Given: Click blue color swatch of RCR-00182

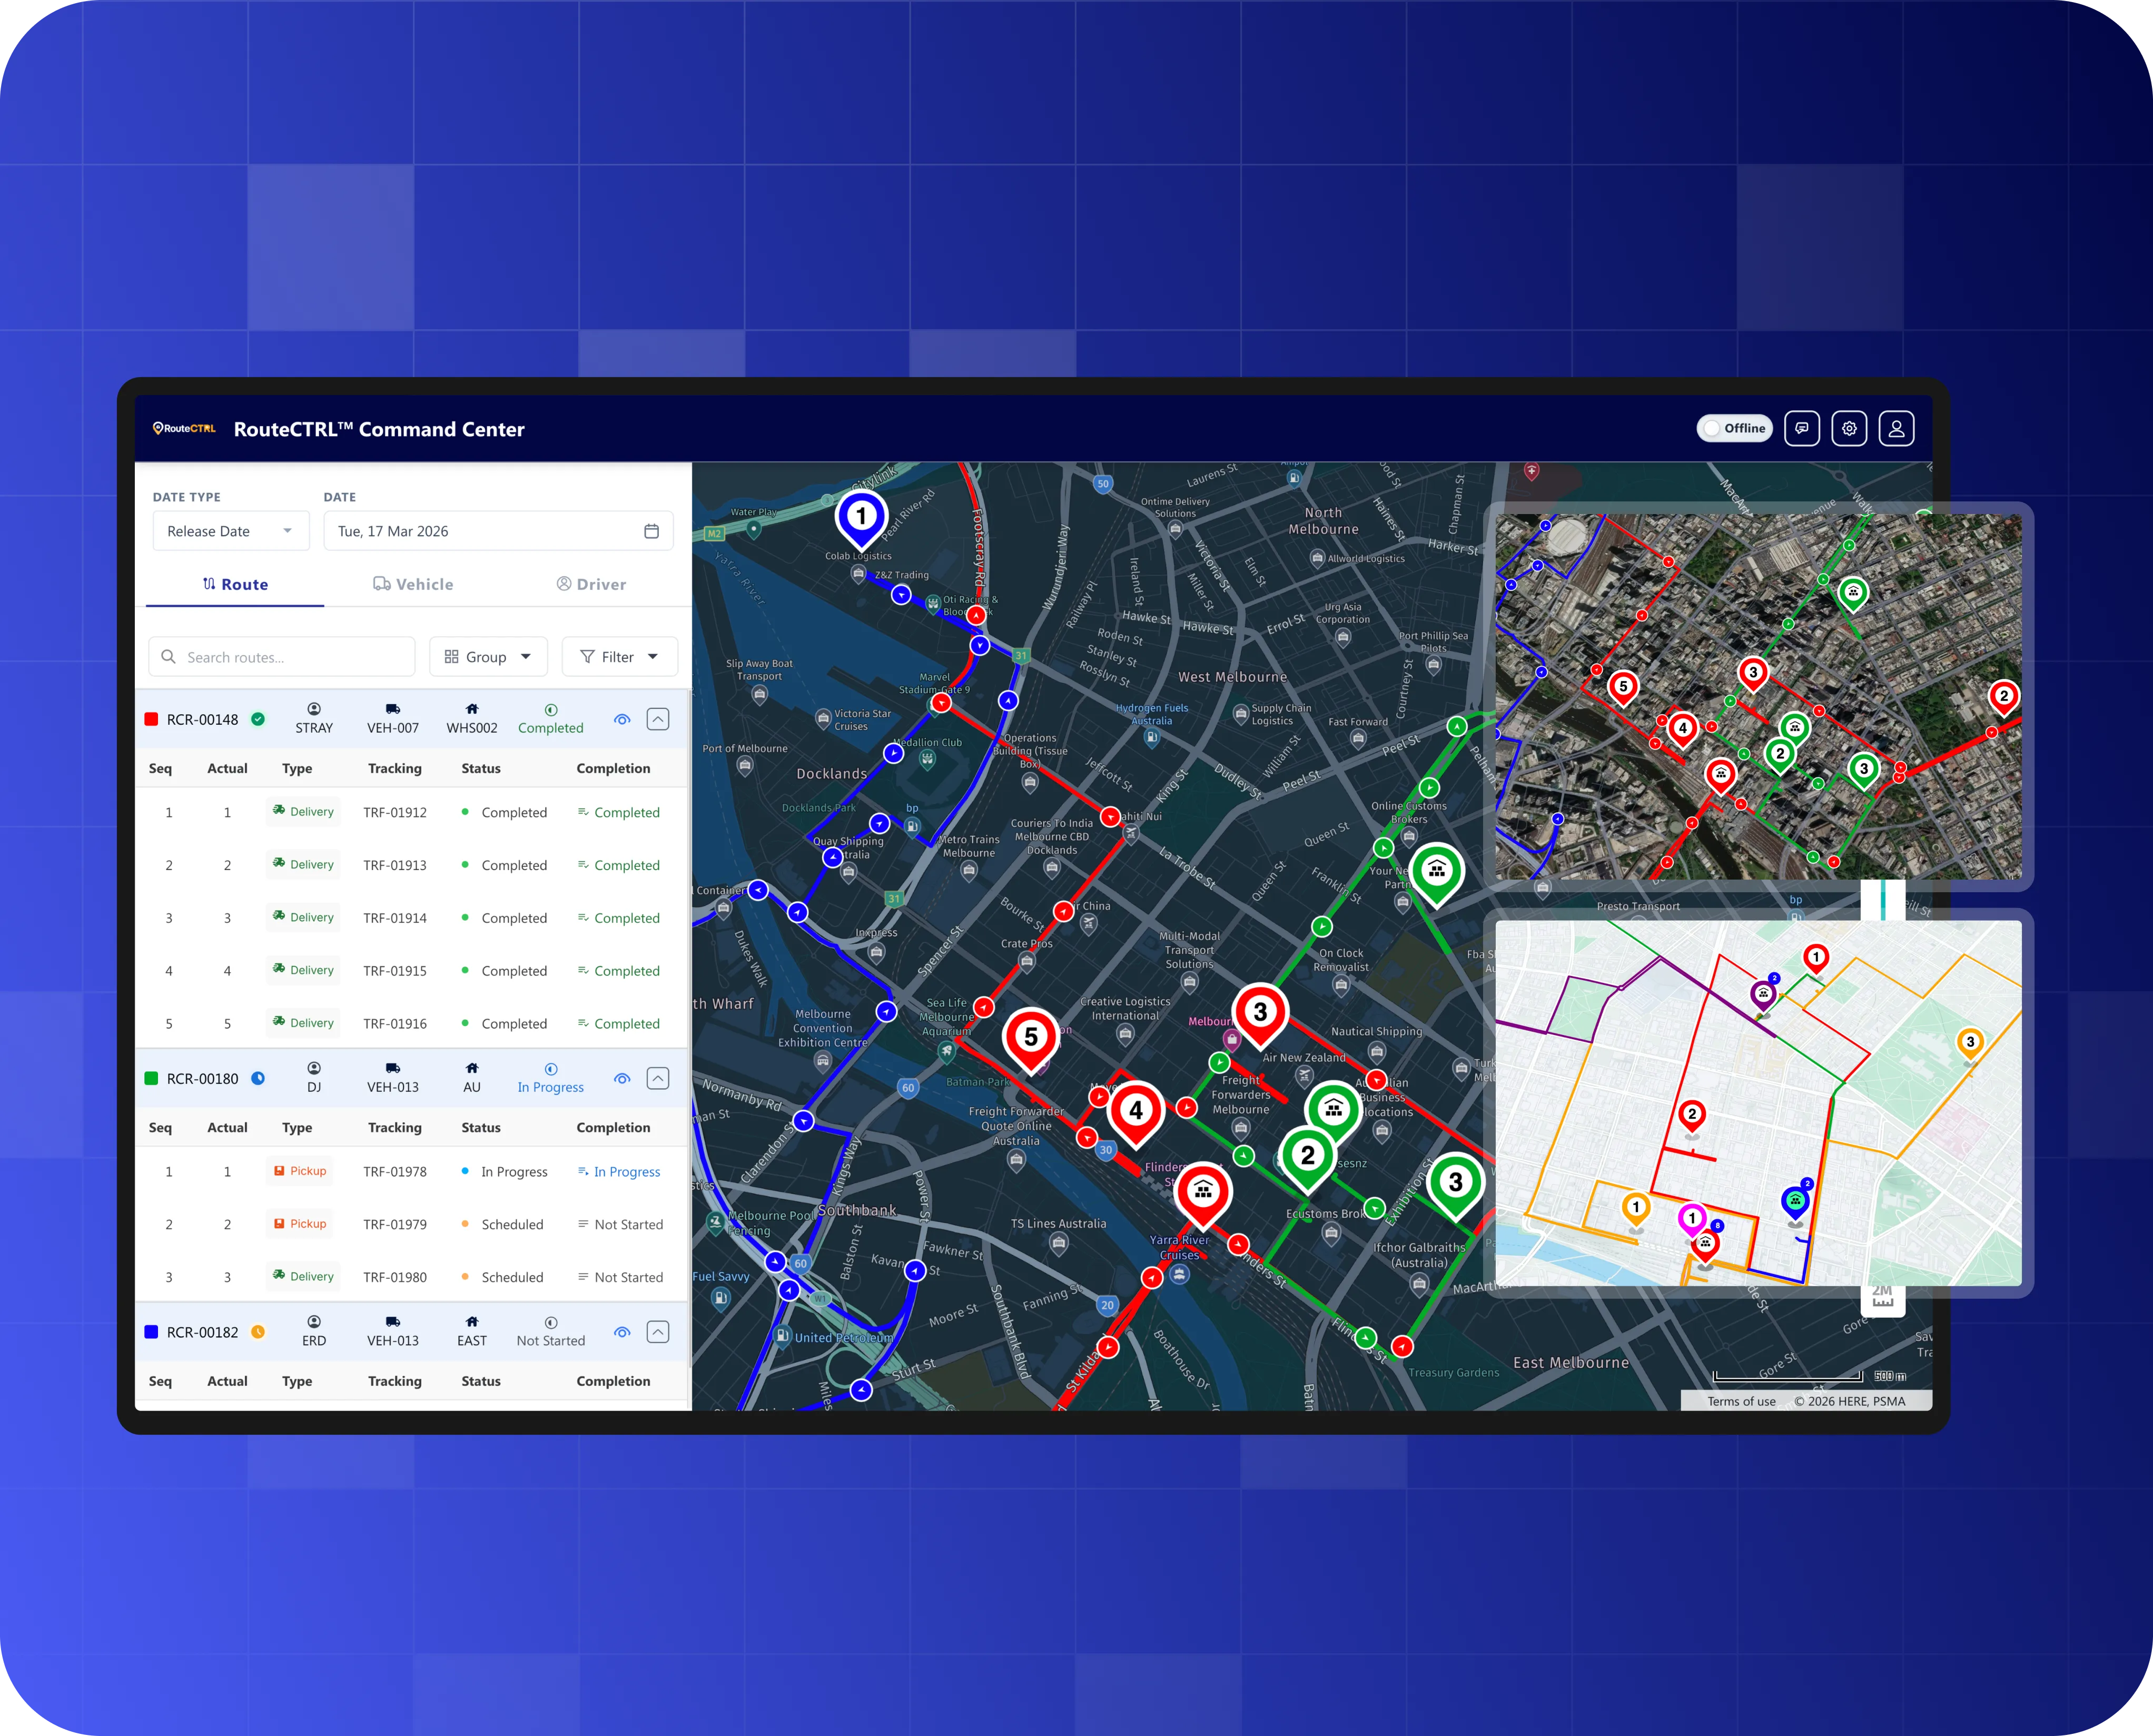Looking at the screenshot, I should [152, 1332].
